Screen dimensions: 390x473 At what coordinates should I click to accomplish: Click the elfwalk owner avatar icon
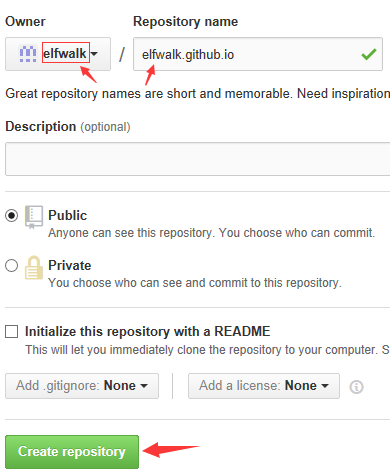pos(28,54)
